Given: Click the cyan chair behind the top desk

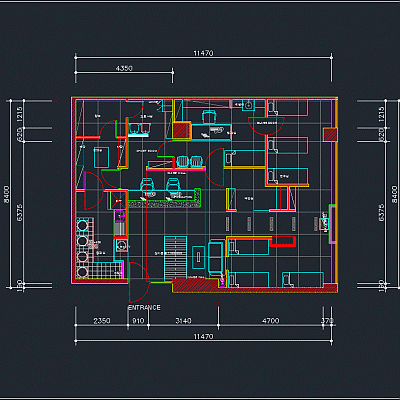Looking at the screenshot, I should pos(209,117).
